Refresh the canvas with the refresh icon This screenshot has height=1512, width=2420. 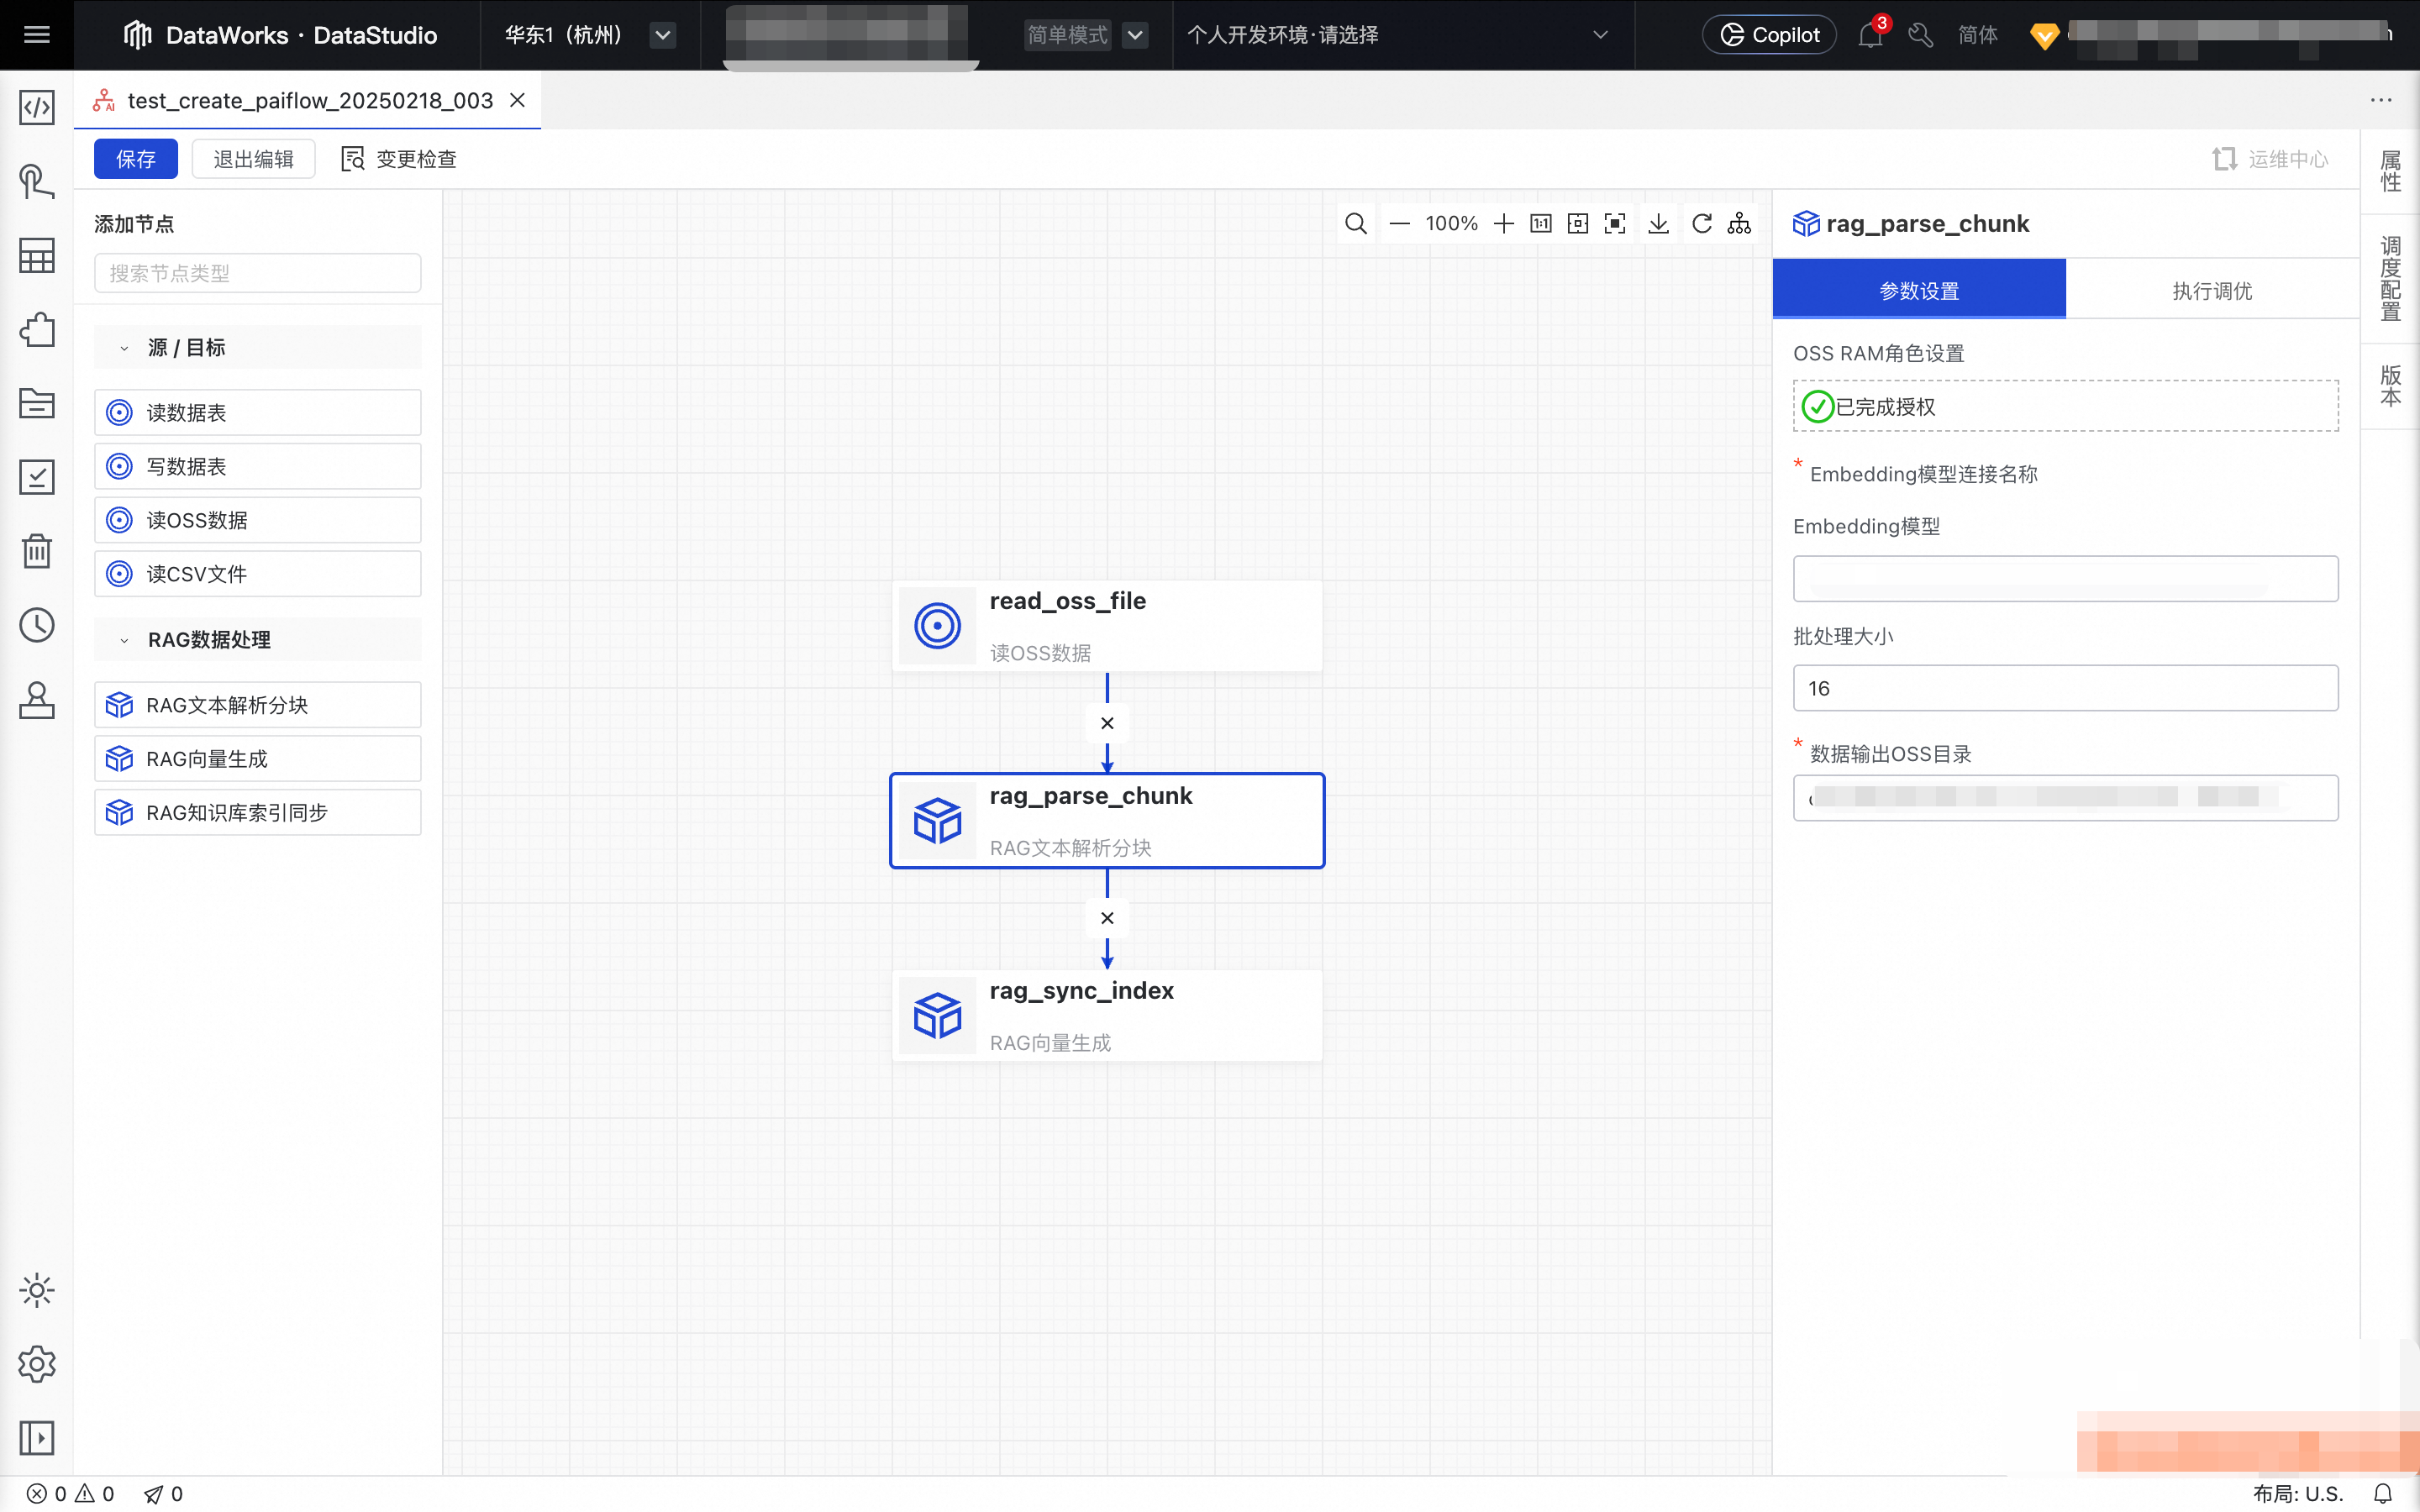[1702, 223]
